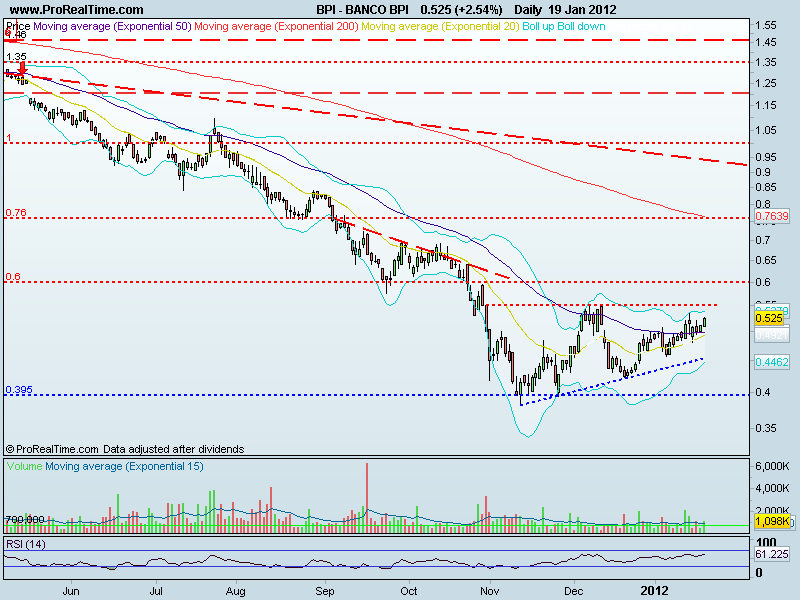Click the Data adjusted after dividends note

tap(173, 449)
